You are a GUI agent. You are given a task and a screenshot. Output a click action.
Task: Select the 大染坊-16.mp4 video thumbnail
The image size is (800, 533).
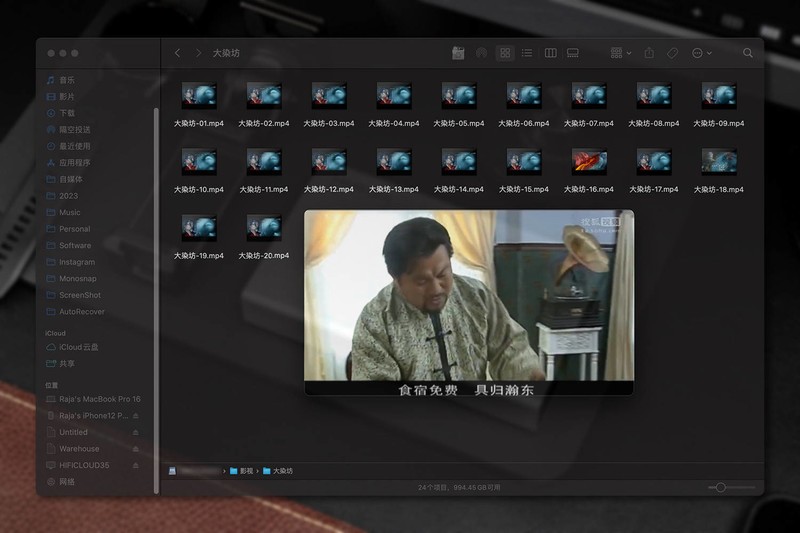click(x=589, y=161)
